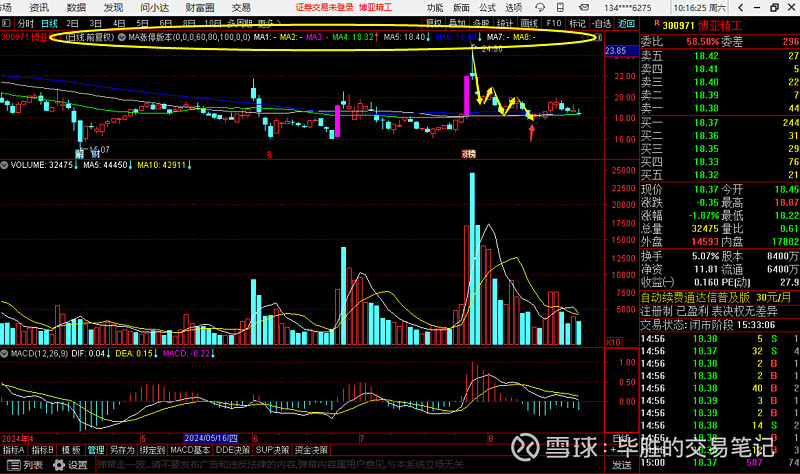Toggle the 自选 watchlist button
The height and width of the screenshot is (474, 800).
(601, 23)
